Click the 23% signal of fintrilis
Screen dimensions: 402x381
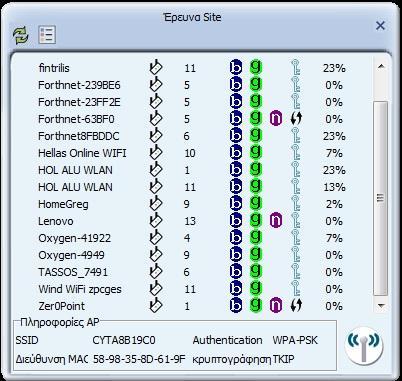[334, 68]
